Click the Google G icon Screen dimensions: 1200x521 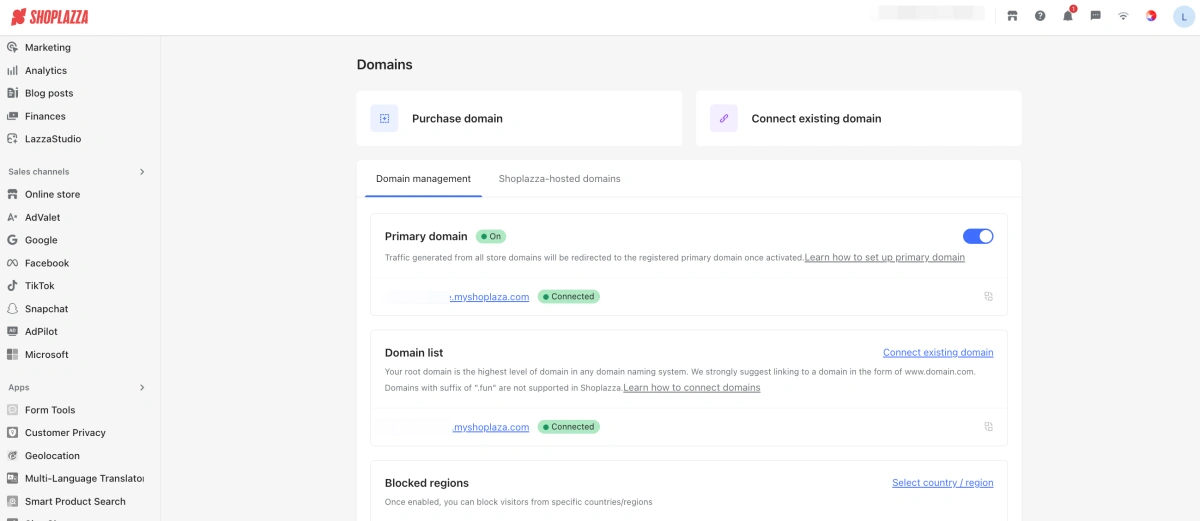pos(13,240)
